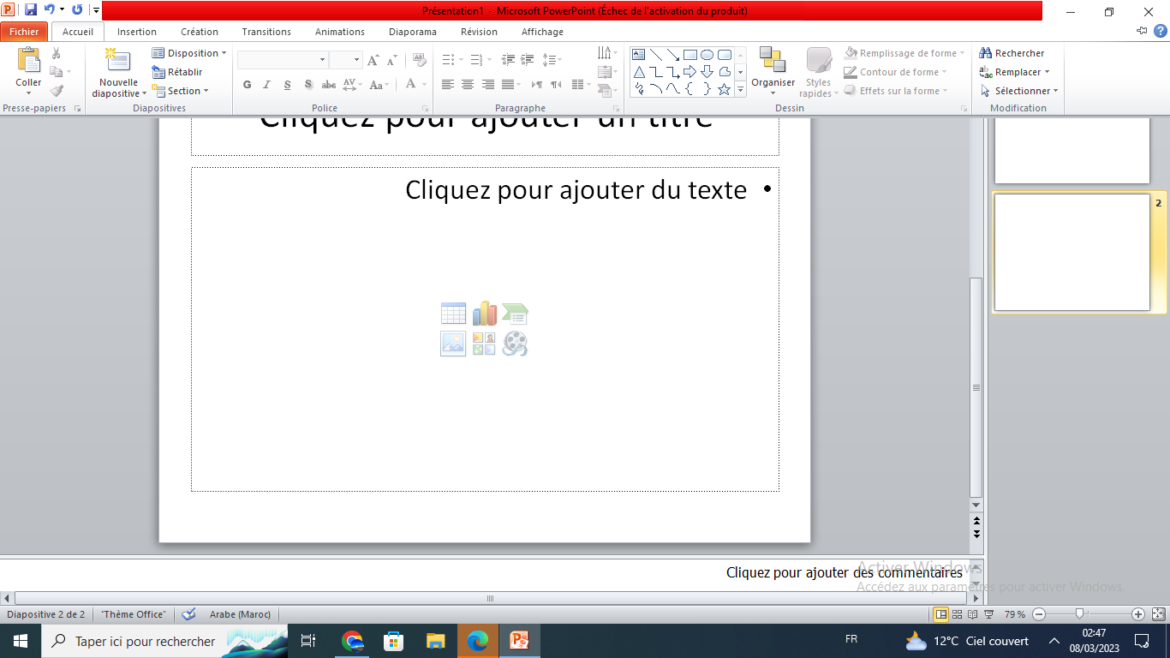Image resolution: width=1170 pixels, height=658 pixels.
Task: Increase font size with the A-up icon
Action: tap(373, 60)
